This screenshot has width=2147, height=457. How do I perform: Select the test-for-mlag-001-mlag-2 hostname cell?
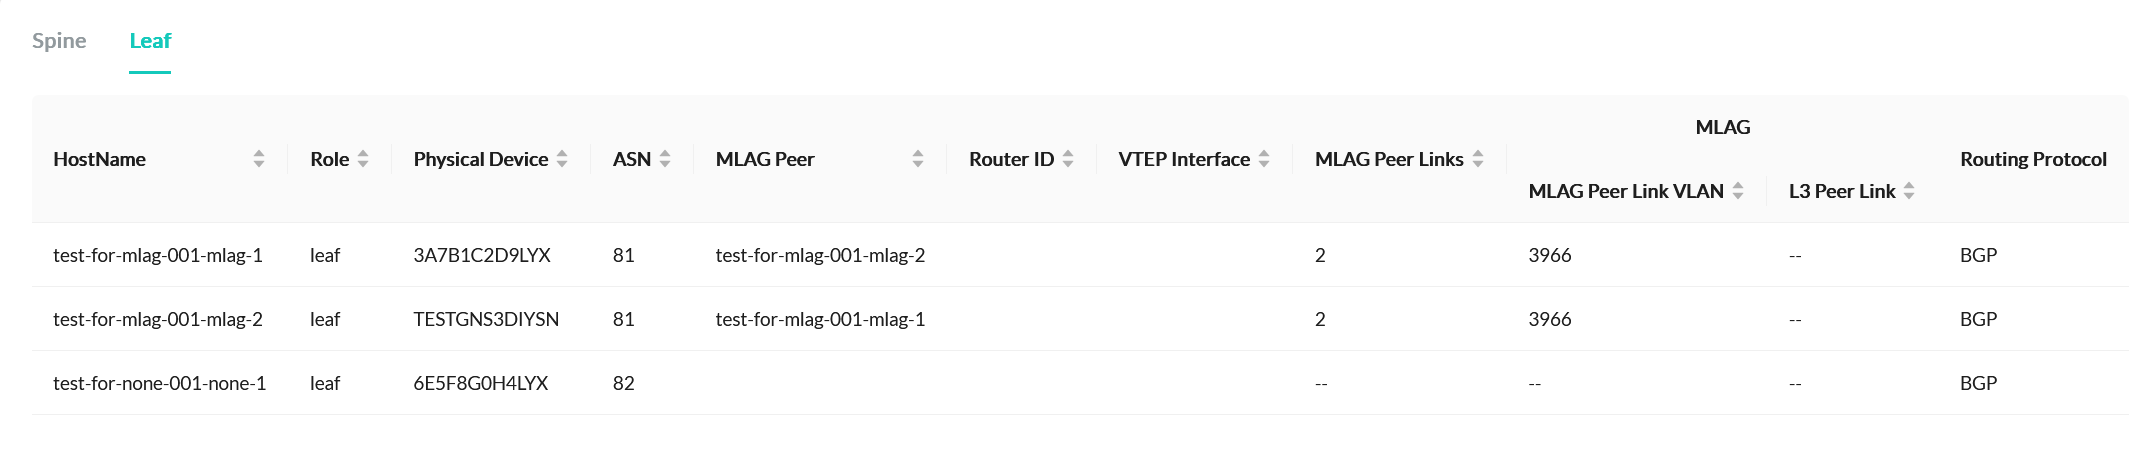158,319
